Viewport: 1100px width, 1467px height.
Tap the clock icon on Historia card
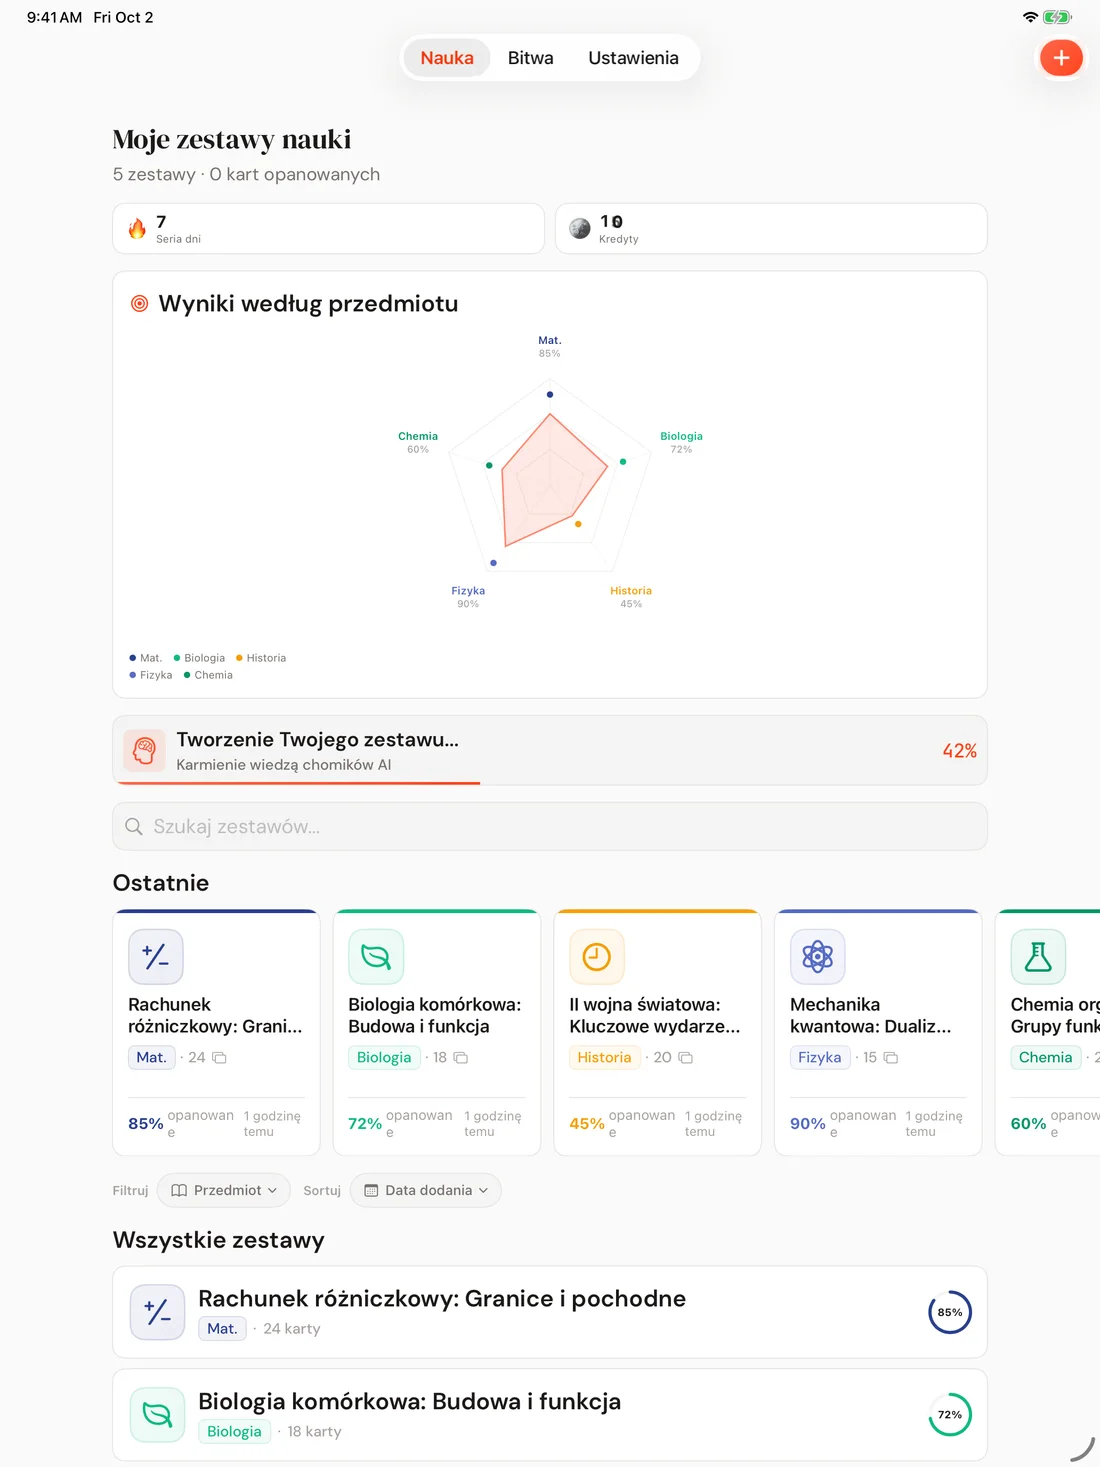pos(597,957)
